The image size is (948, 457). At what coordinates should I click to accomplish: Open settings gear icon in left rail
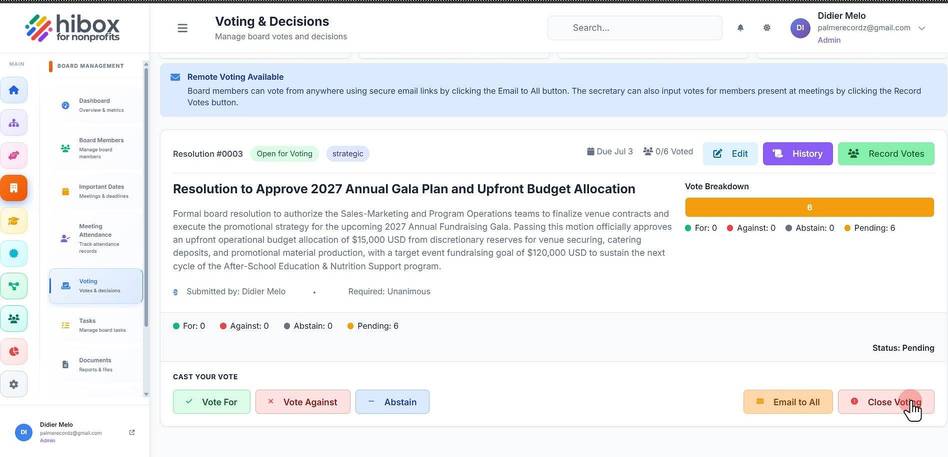[x=14, y=384]
